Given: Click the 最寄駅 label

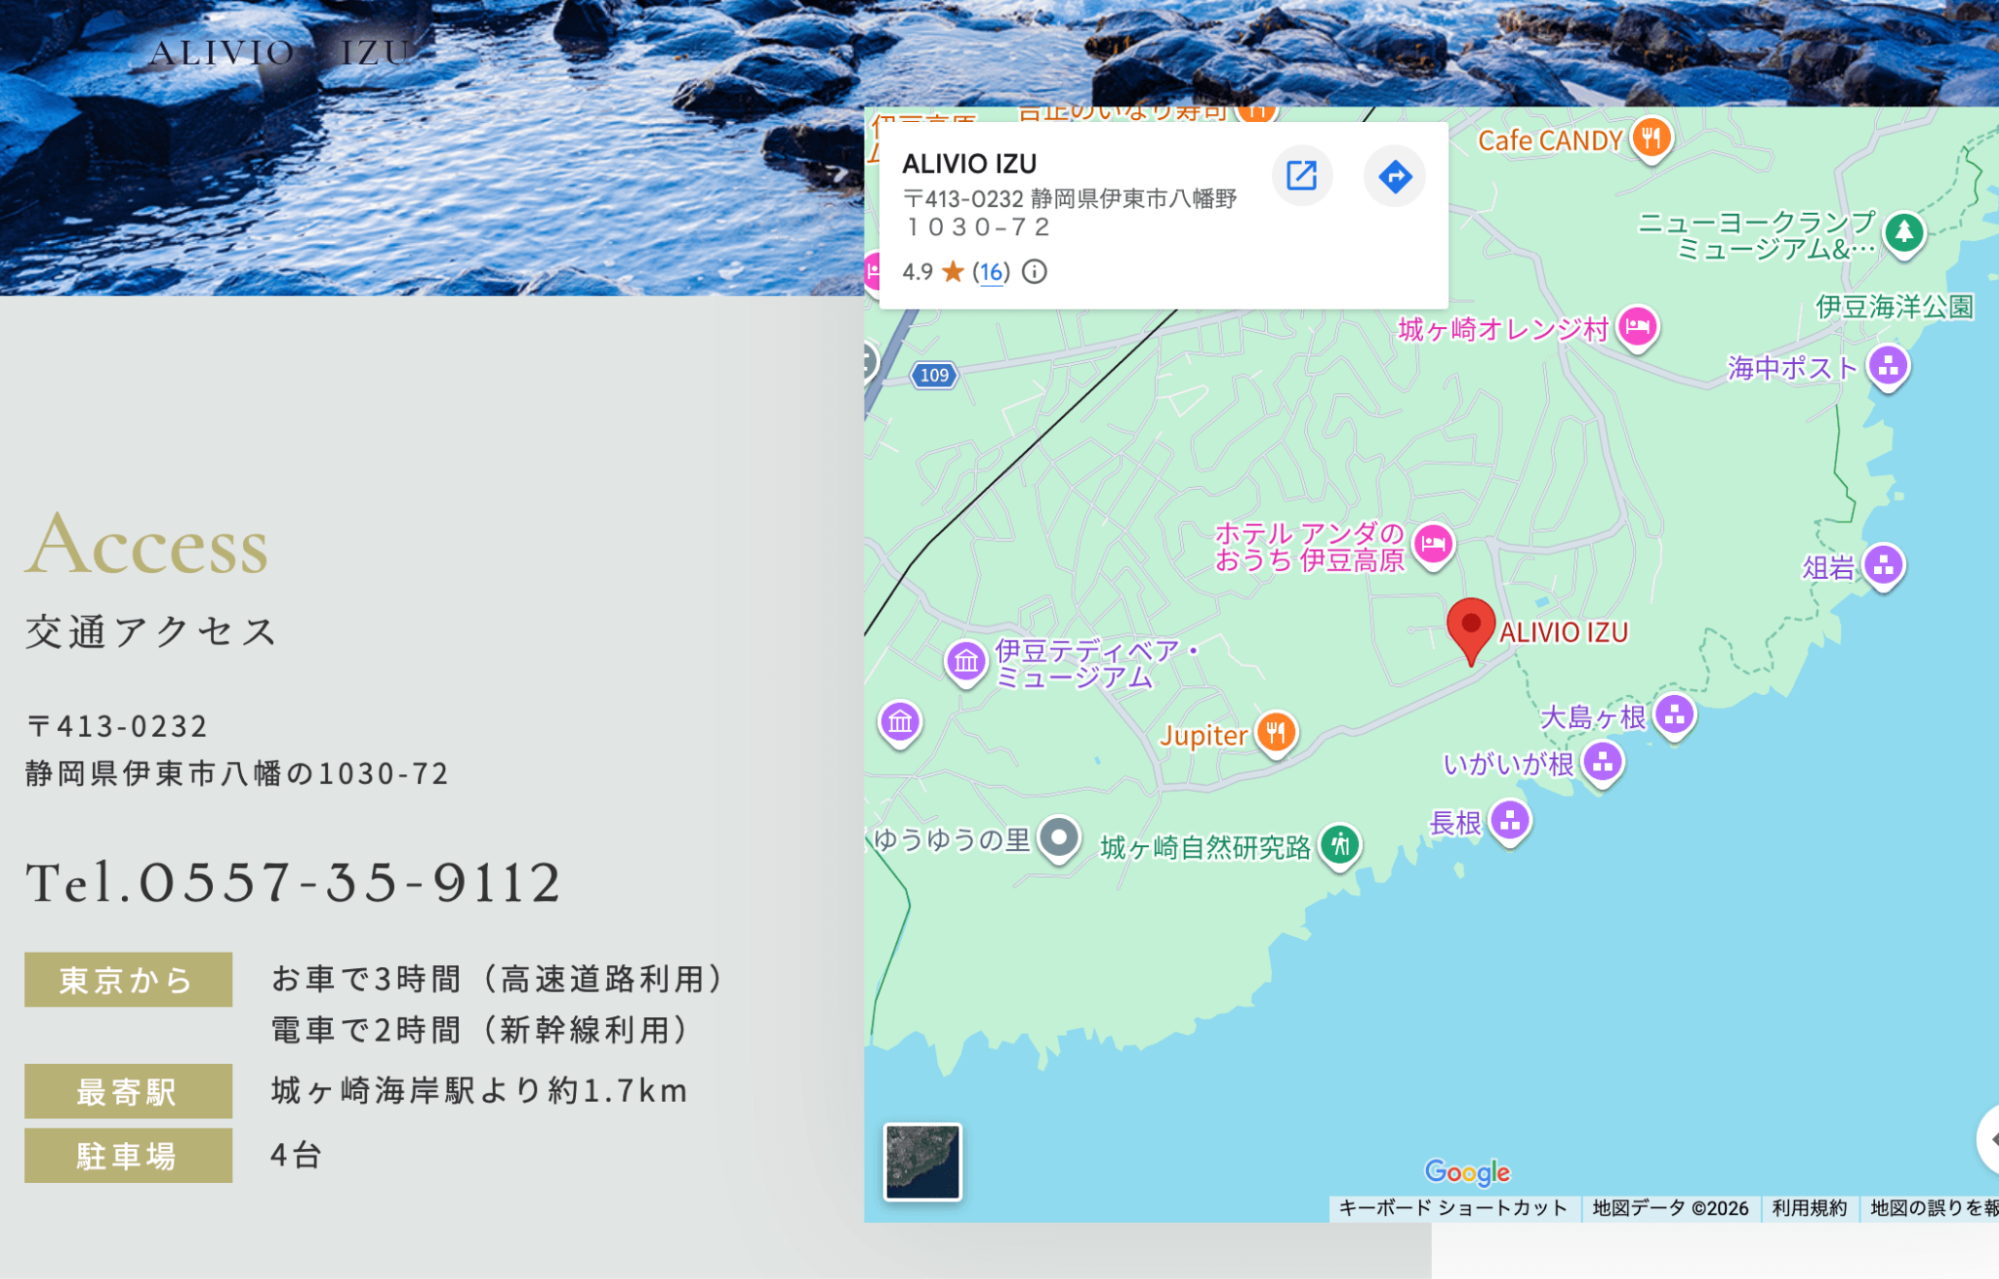Looking at the screenshot, I should pyautogui.click(x=128, y=1092).
